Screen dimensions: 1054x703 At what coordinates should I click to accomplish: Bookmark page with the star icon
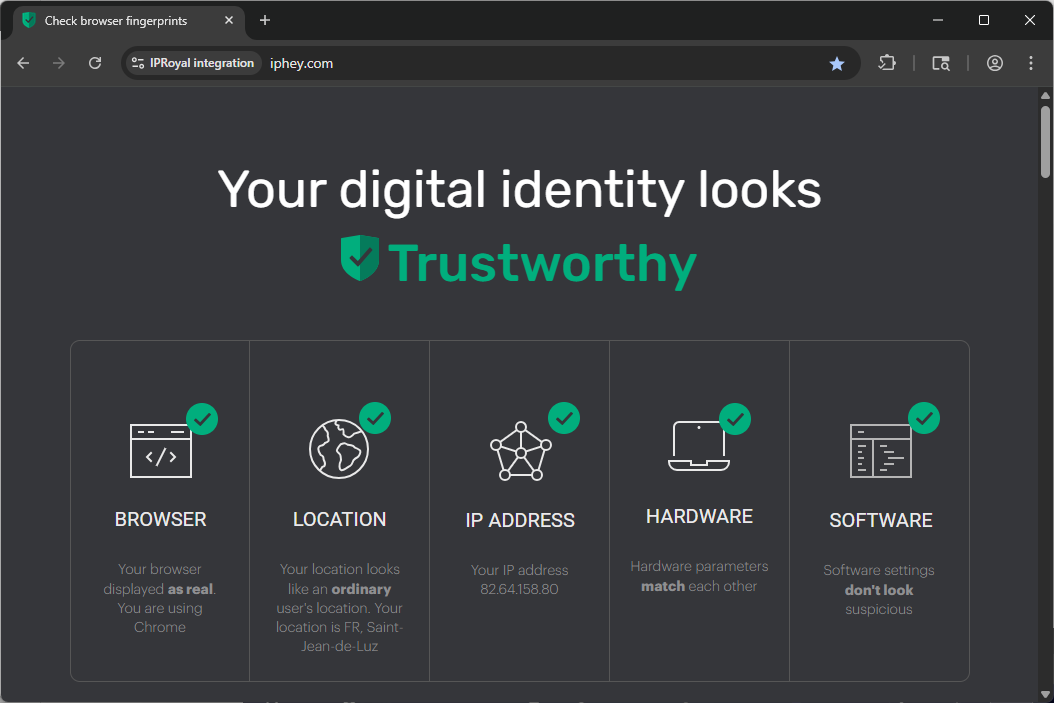[x=837, y=63]
